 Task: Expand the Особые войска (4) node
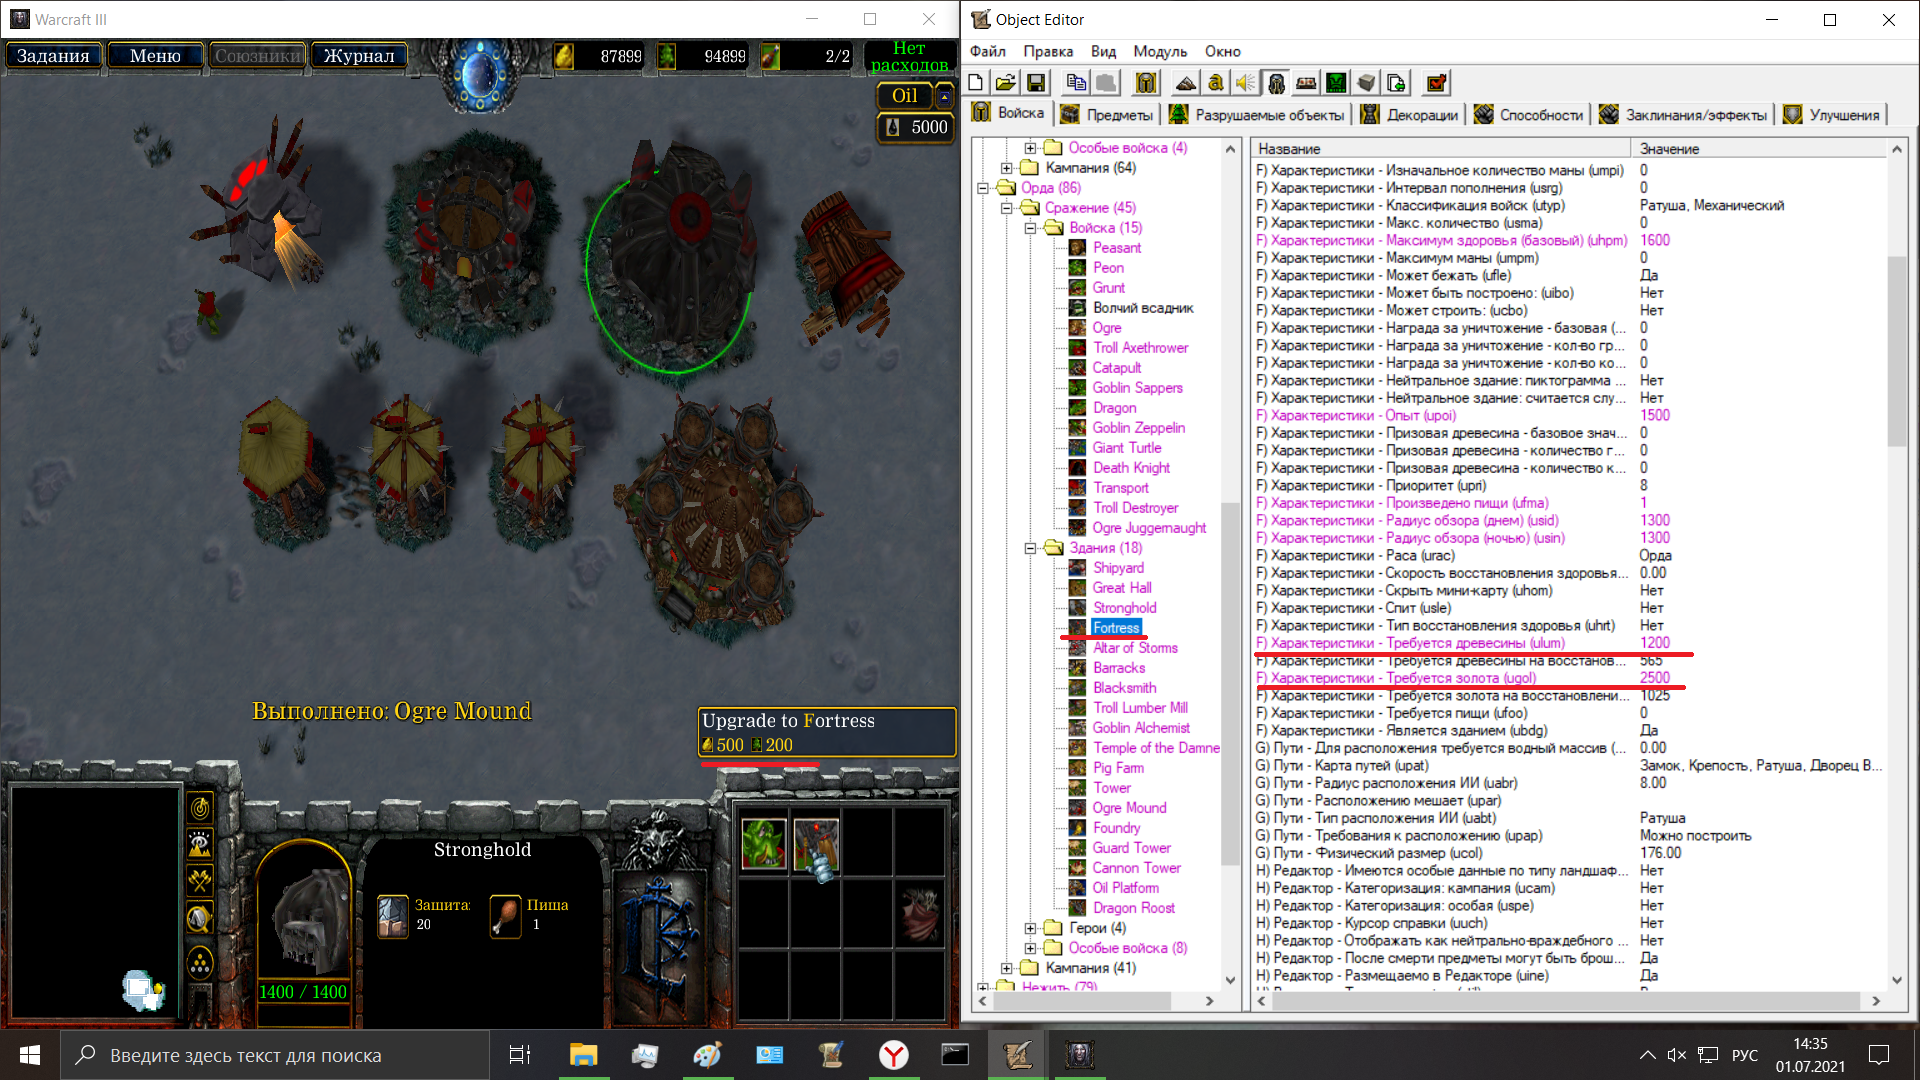point(1031,148)
